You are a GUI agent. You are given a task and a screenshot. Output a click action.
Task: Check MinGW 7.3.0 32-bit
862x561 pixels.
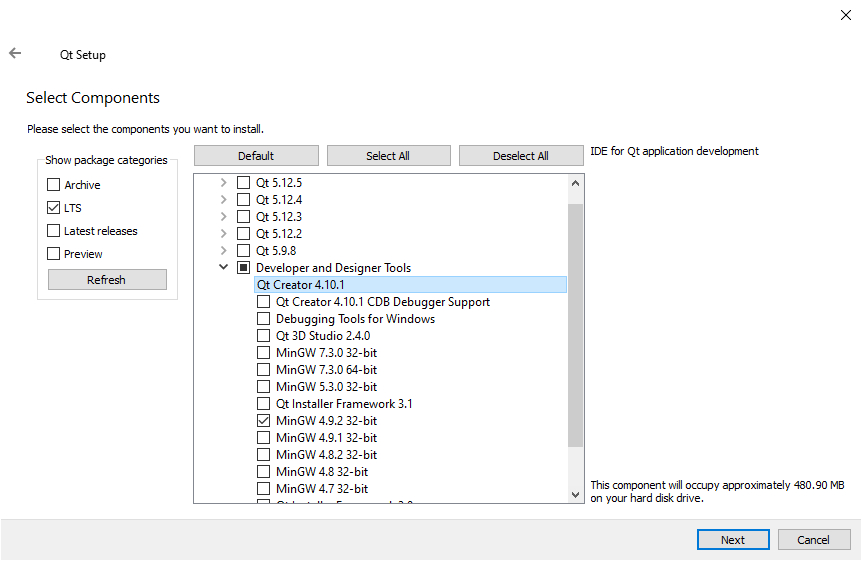[x=263, y=353]
